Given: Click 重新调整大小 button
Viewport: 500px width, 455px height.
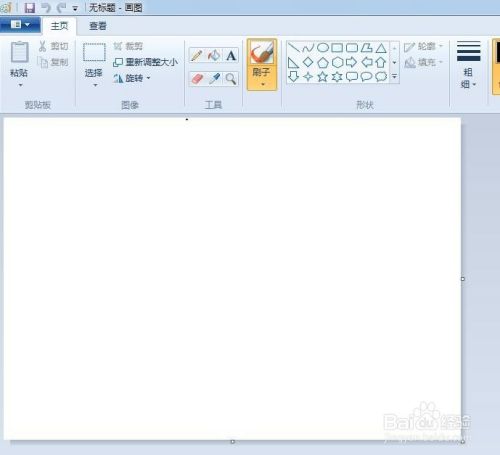Looking at the screenshot, I should coord(146,62).
